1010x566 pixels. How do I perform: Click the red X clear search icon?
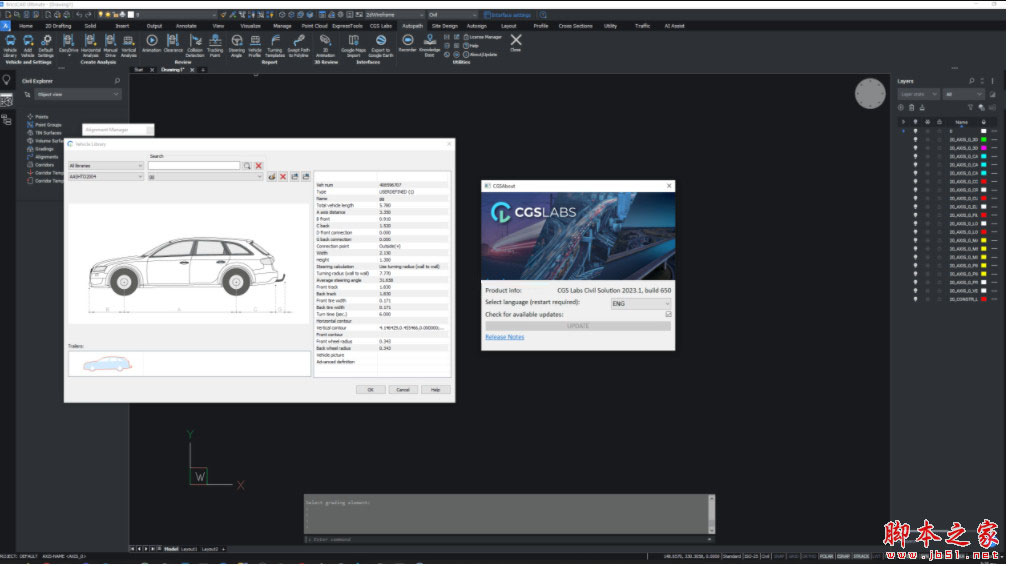258,166
